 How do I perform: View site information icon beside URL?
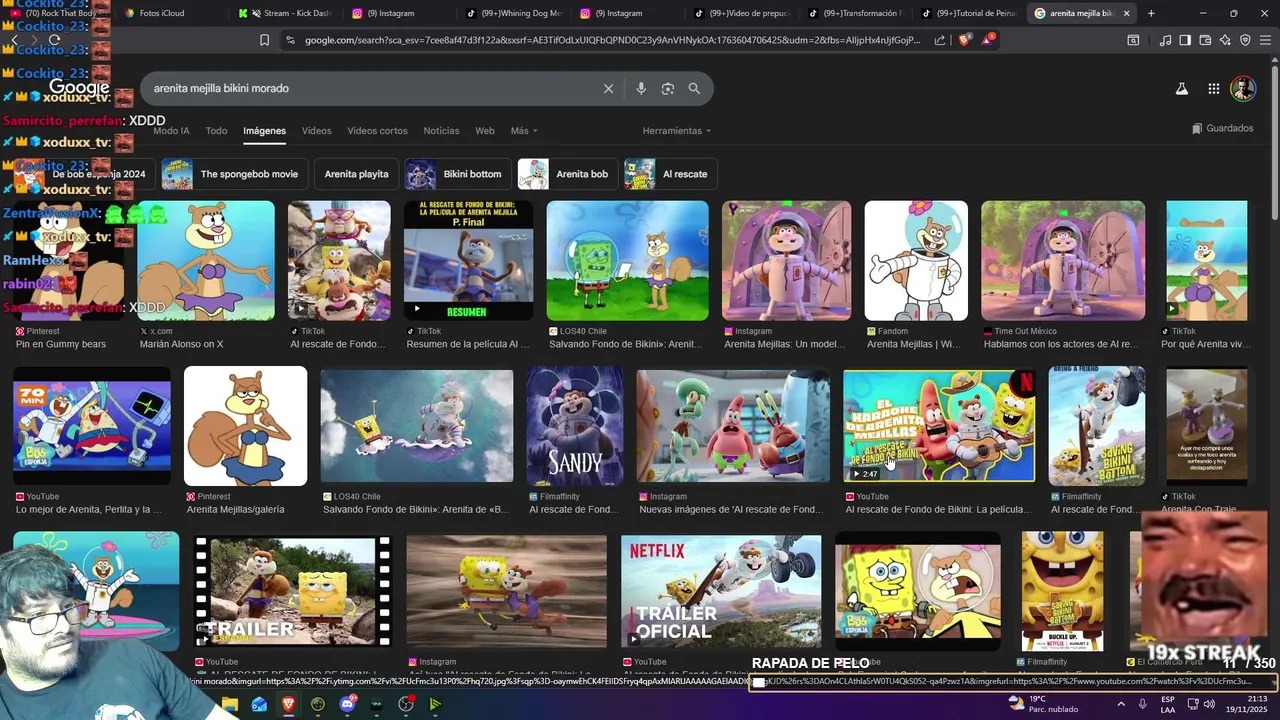[x=290, y=40]
